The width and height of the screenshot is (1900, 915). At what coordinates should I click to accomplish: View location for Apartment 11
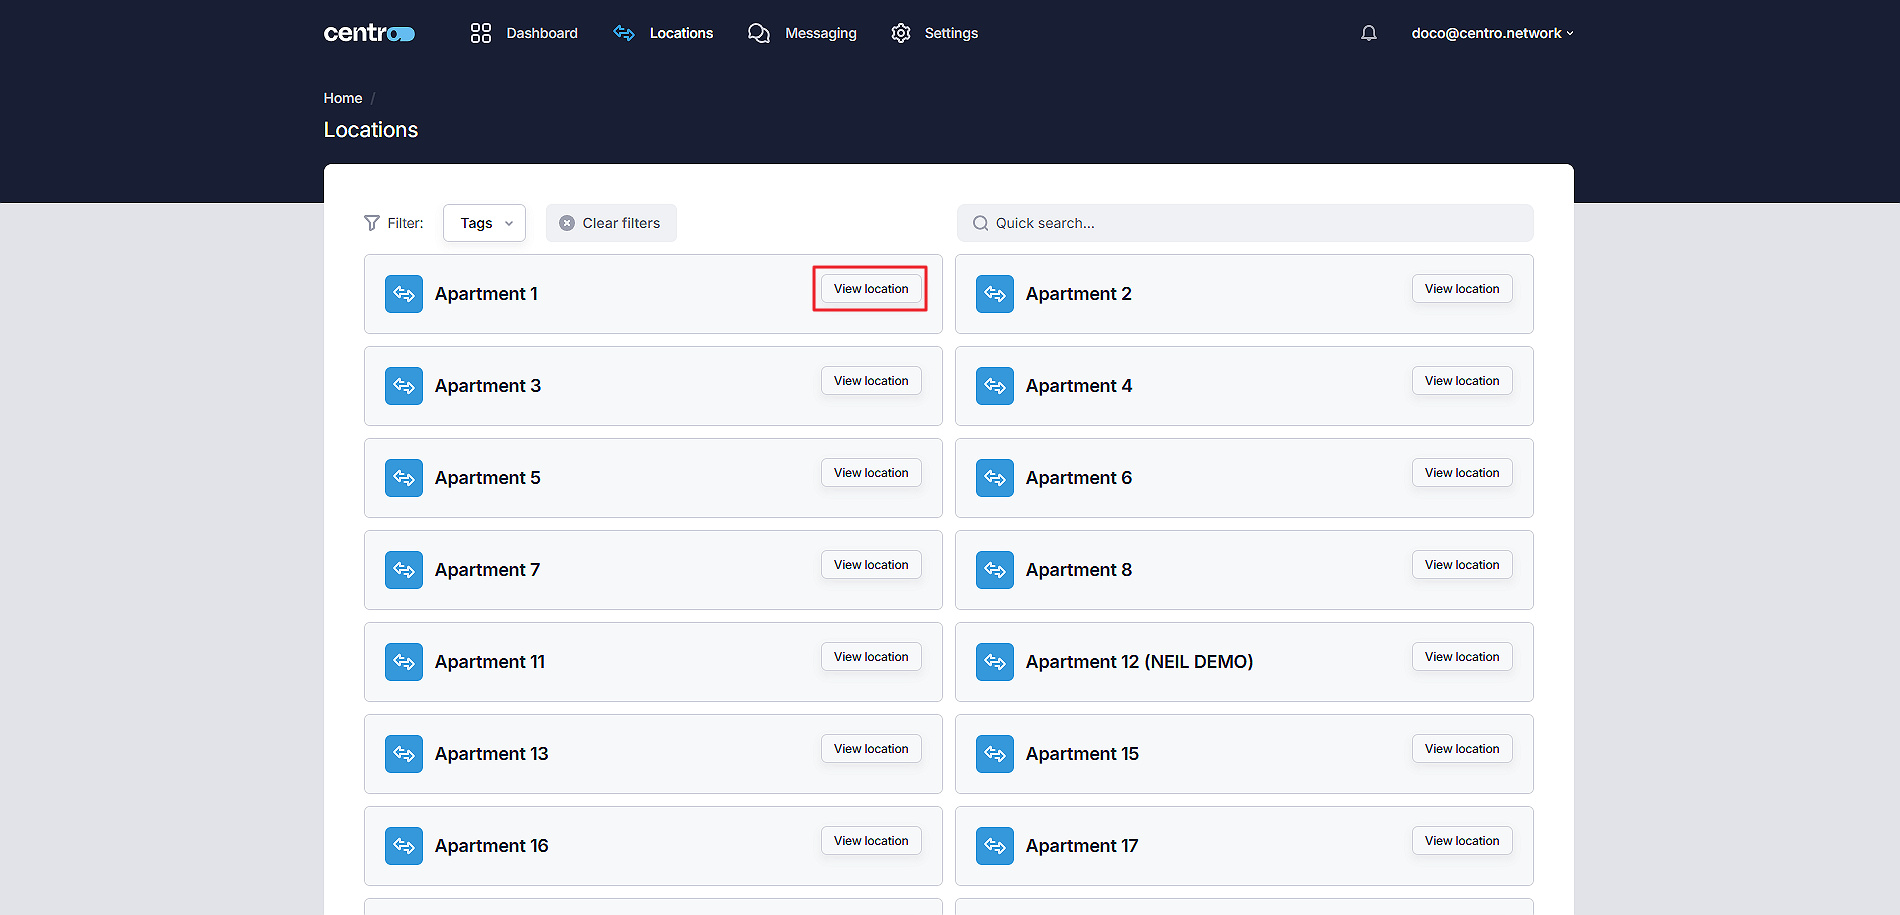click(x=871, y=657)
